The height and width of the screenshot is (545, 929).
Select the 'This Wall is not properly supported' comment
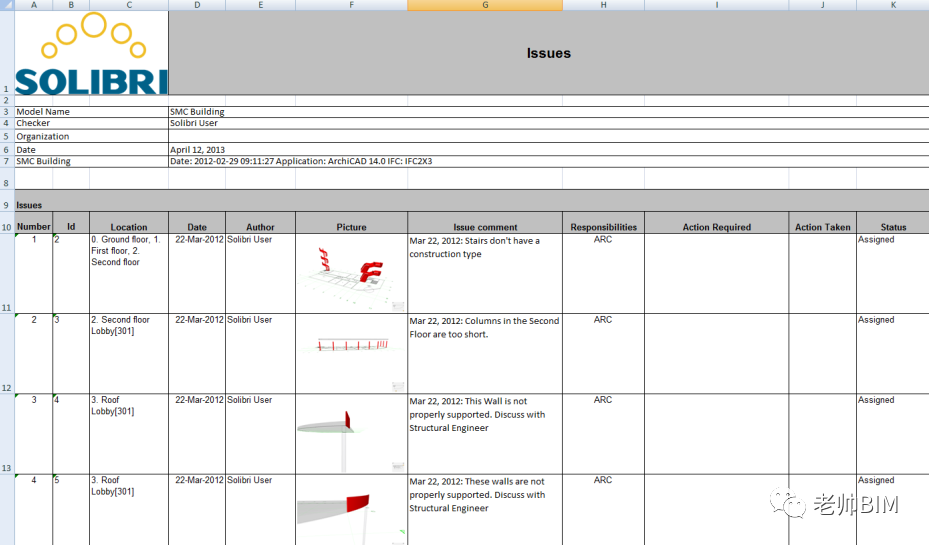(485, 434)
